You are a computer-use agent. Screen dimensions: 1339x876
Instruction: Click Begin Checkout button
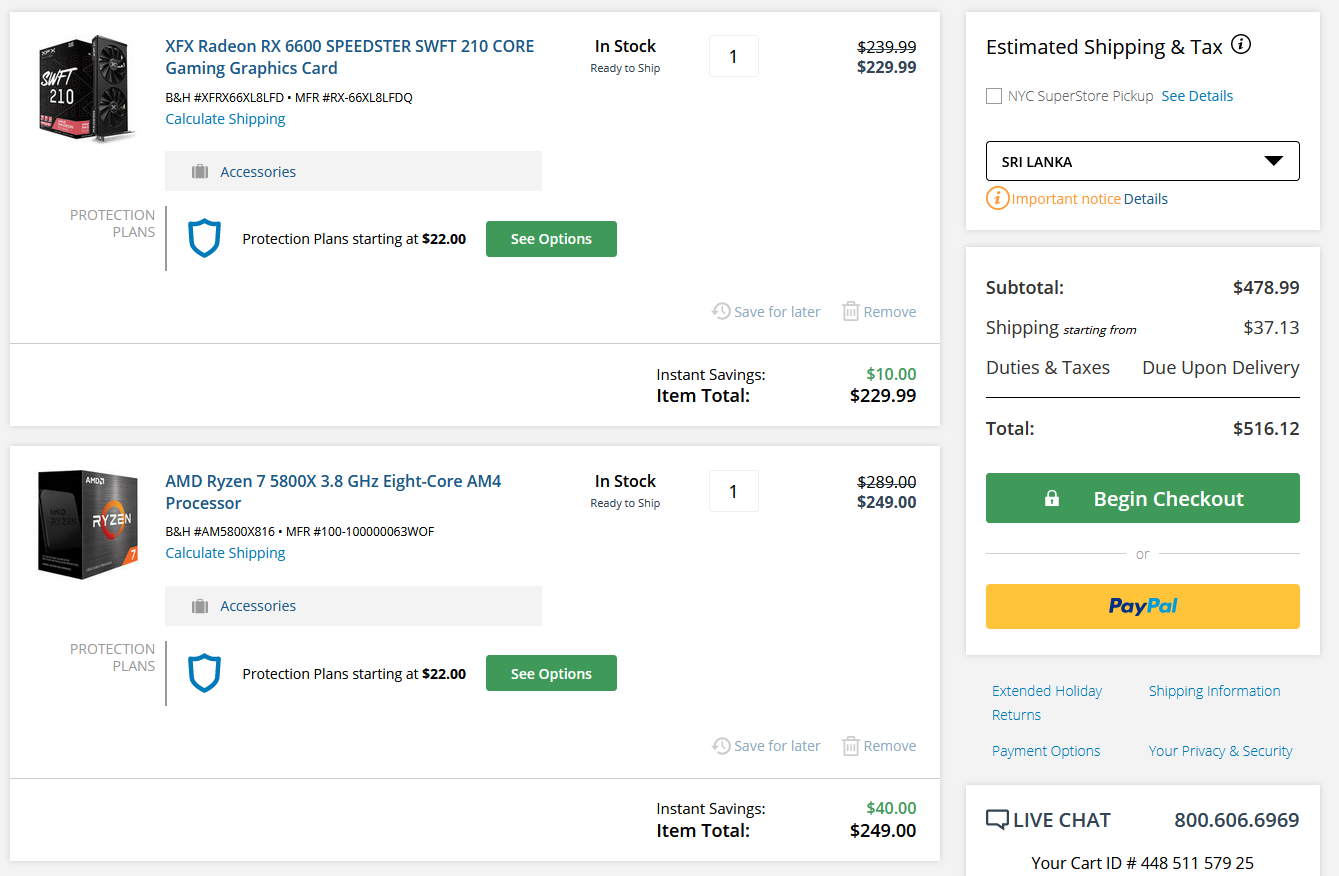1143,498
